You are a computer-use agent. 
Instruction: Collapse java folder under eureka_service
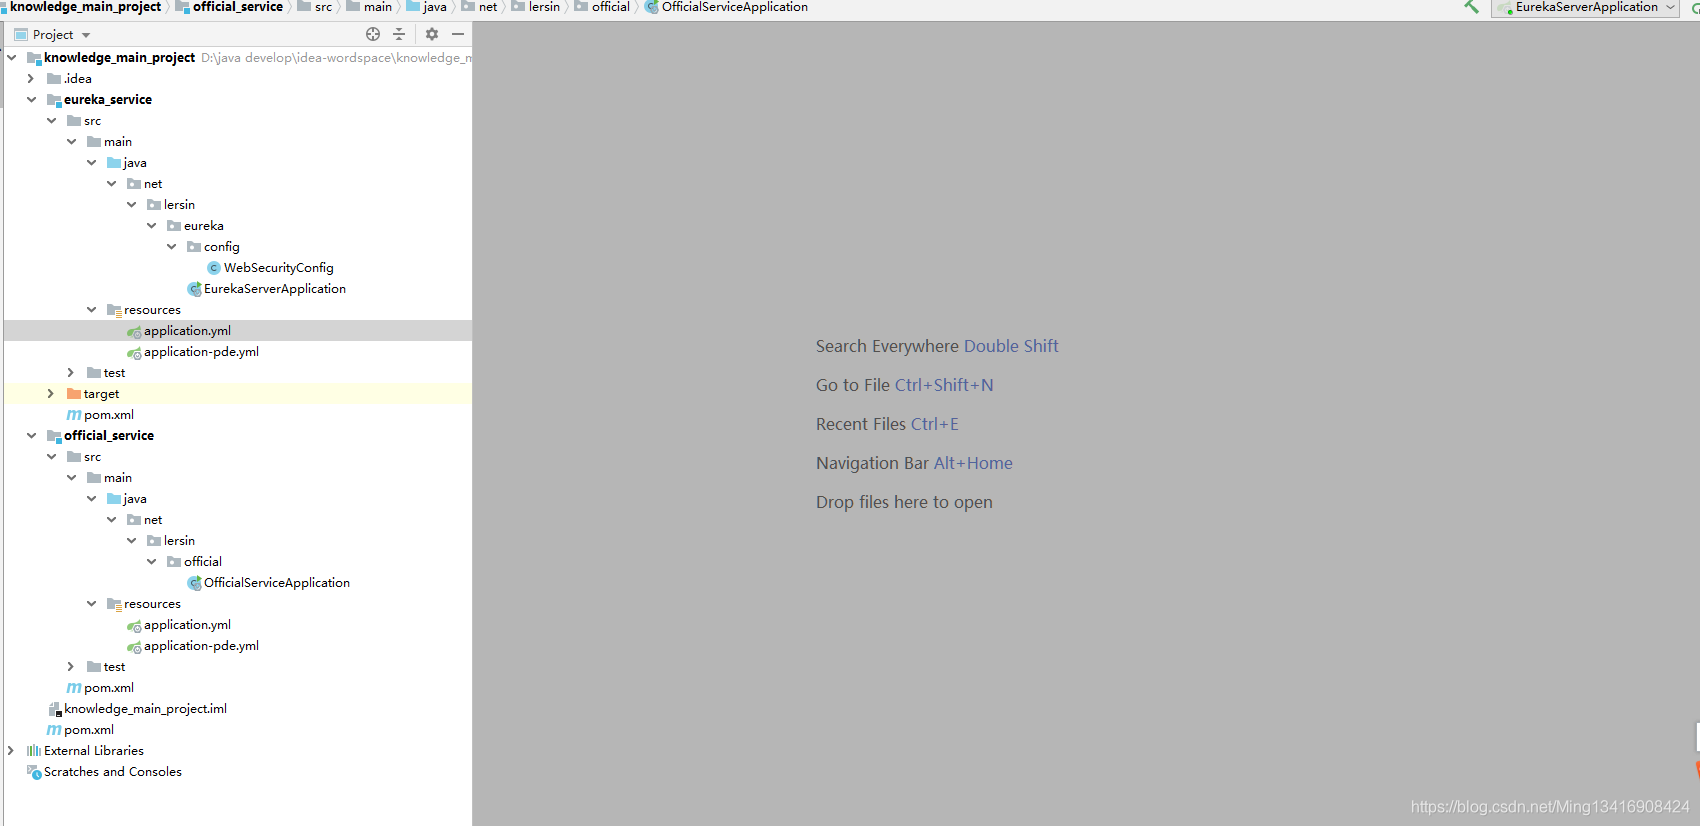coord(91,163)
